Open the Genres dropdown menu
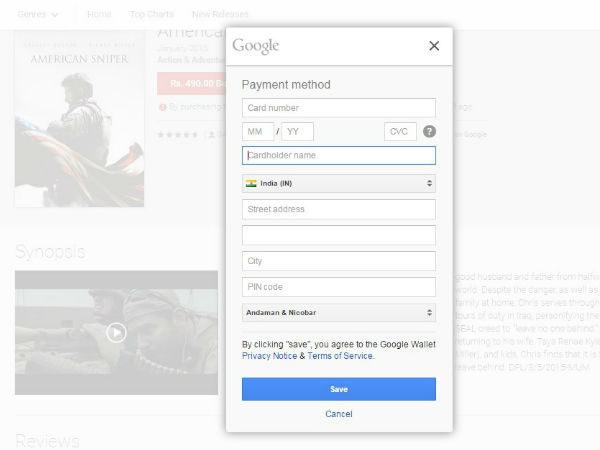The image size is (600, 450). 39,15
